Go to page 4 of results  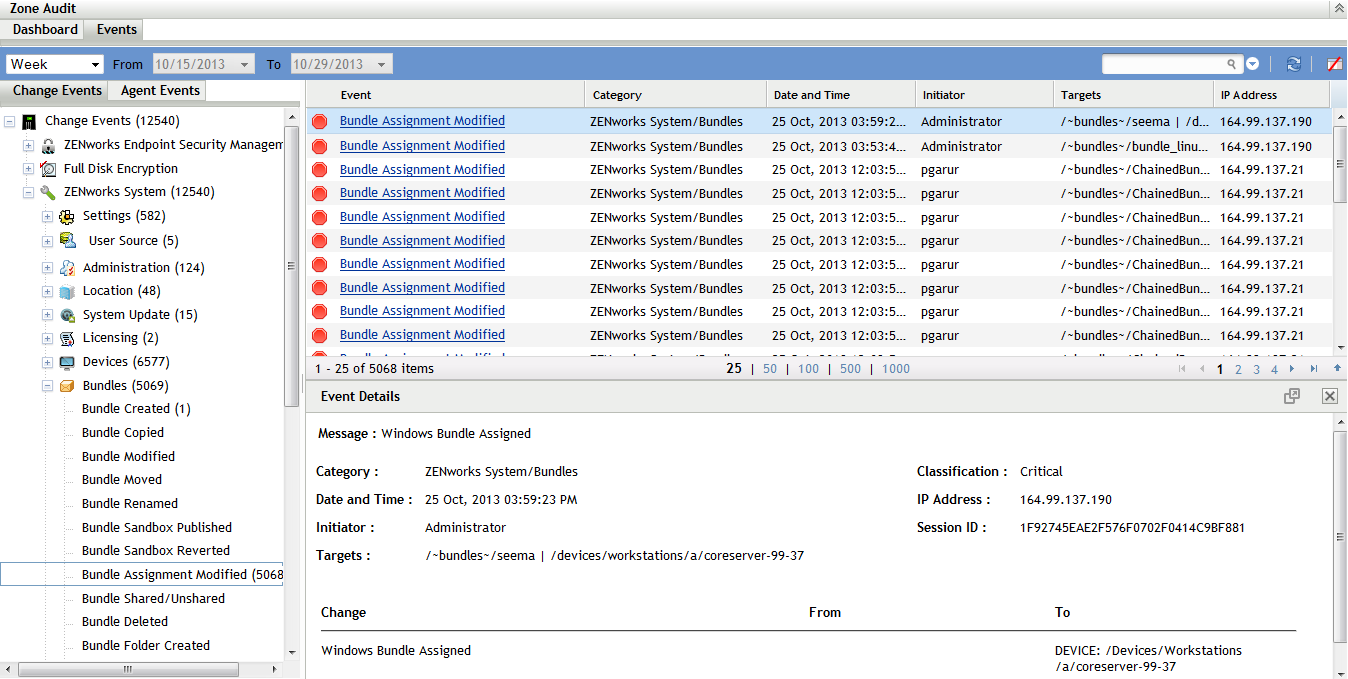1274,369
